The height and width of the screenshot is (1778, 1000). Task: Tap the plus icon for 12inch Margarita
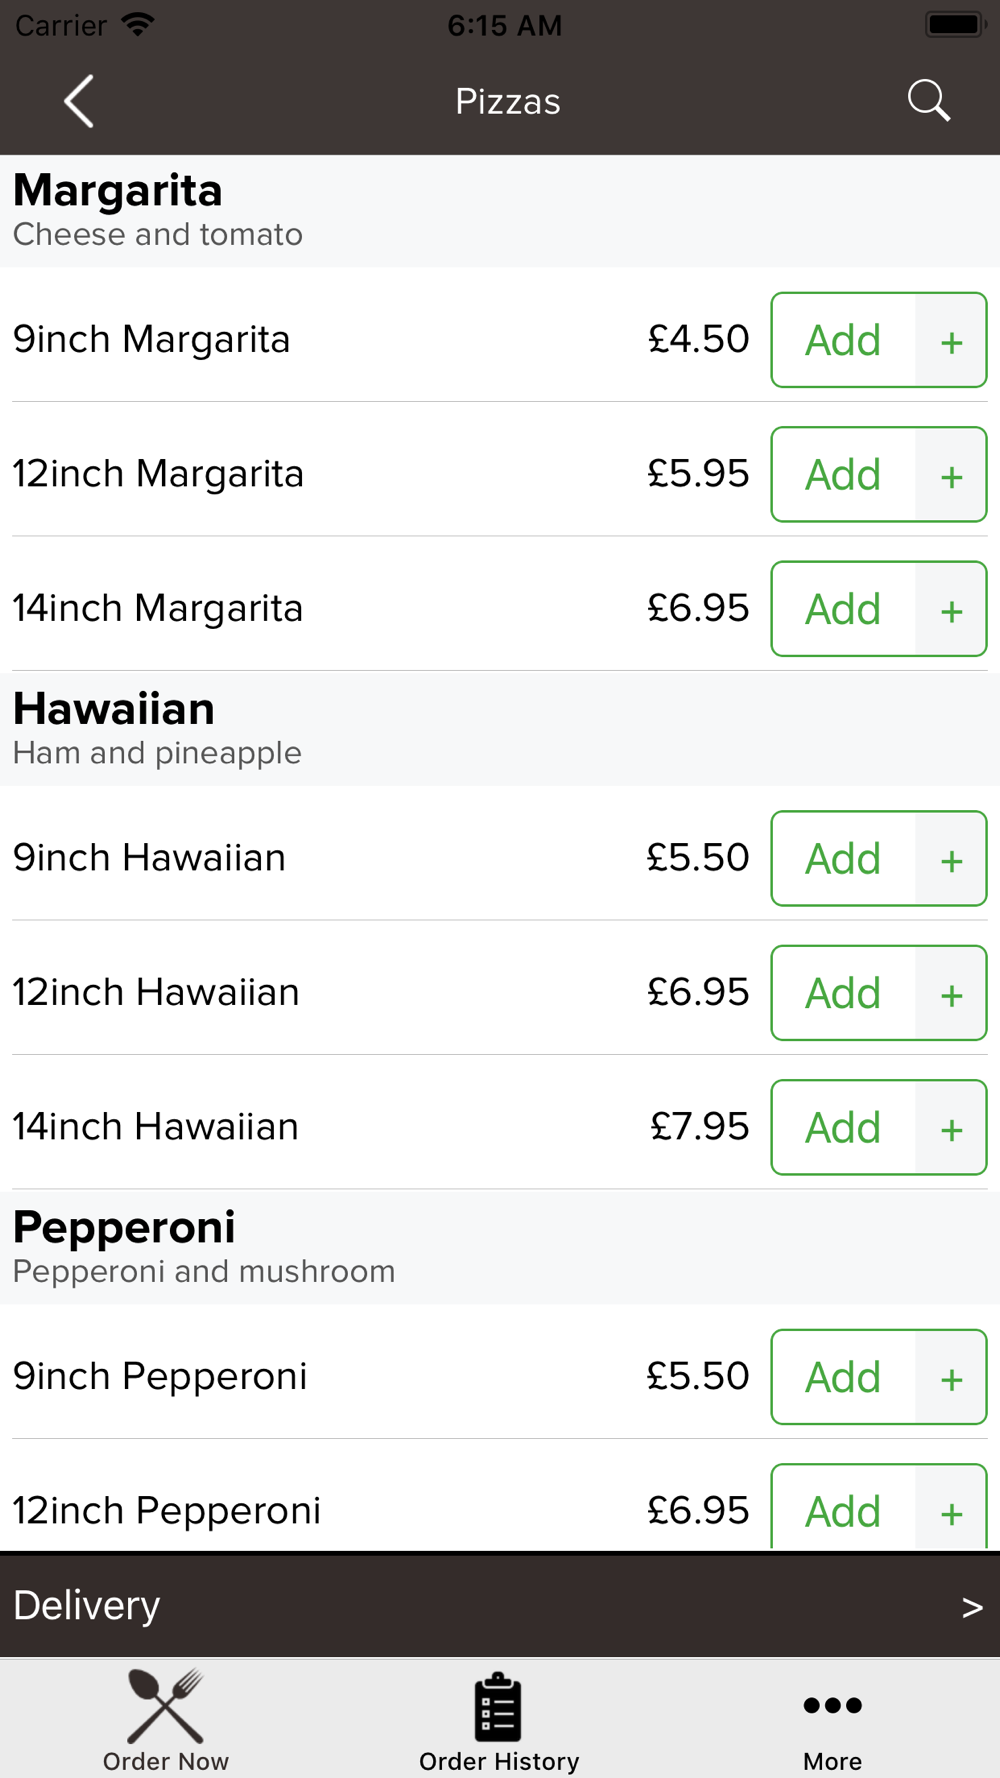[951, 475]
